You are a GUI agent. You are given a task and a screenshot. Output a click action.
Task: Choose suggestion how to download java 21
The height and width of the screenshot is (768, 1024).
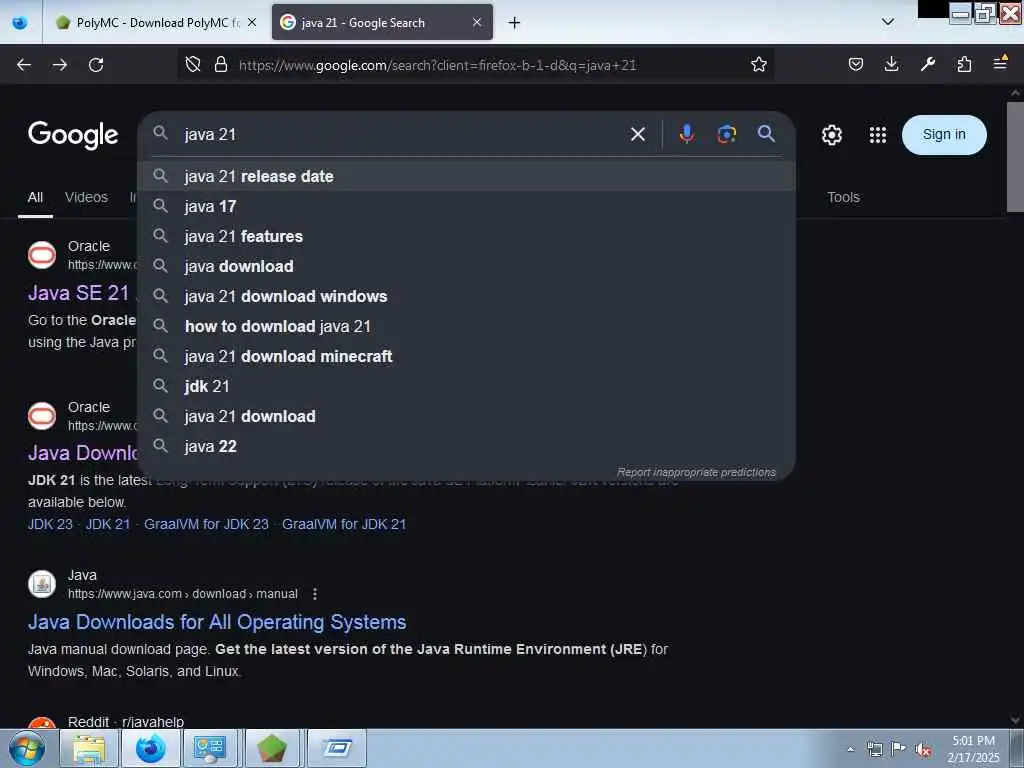[x=468, y=327]
